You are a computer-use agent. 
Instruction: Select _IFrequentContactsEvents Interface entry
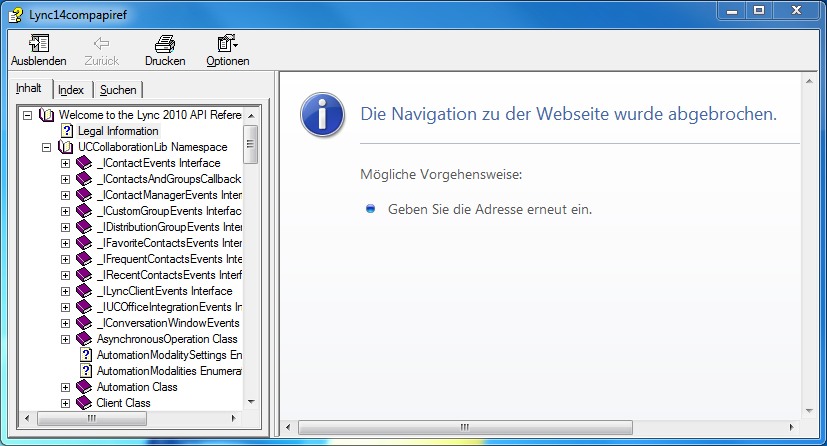[169, 259]
